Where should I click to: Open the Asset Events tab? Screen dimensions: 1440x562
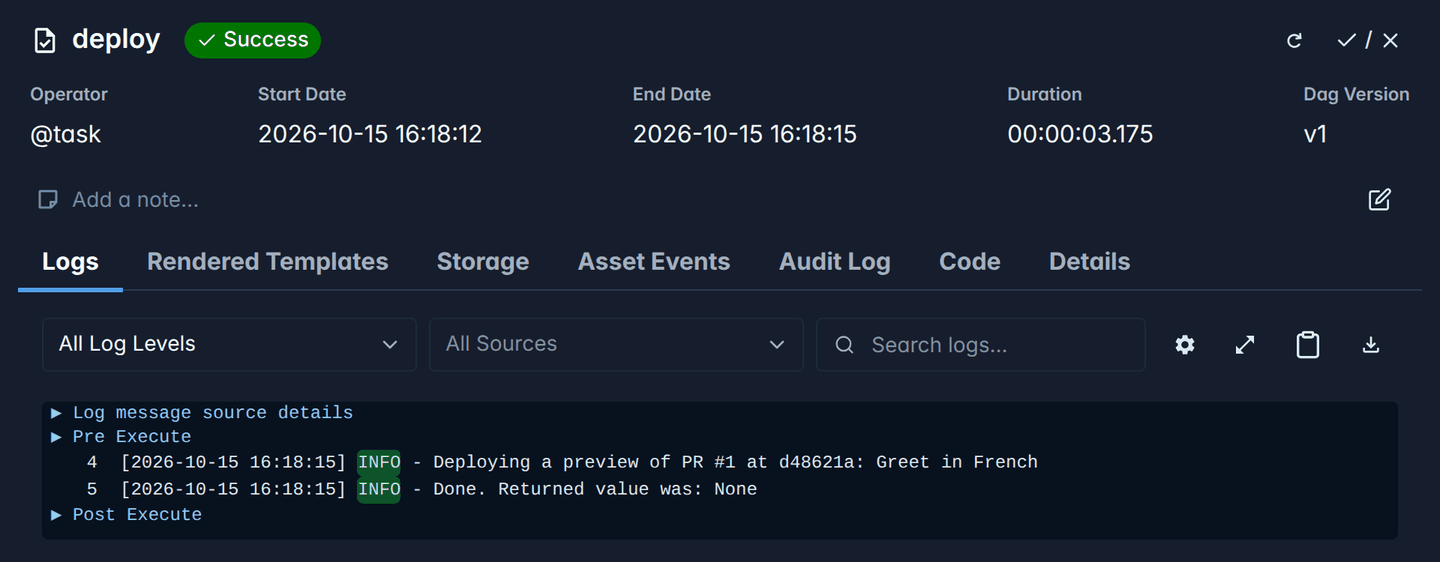pos(654,262)
